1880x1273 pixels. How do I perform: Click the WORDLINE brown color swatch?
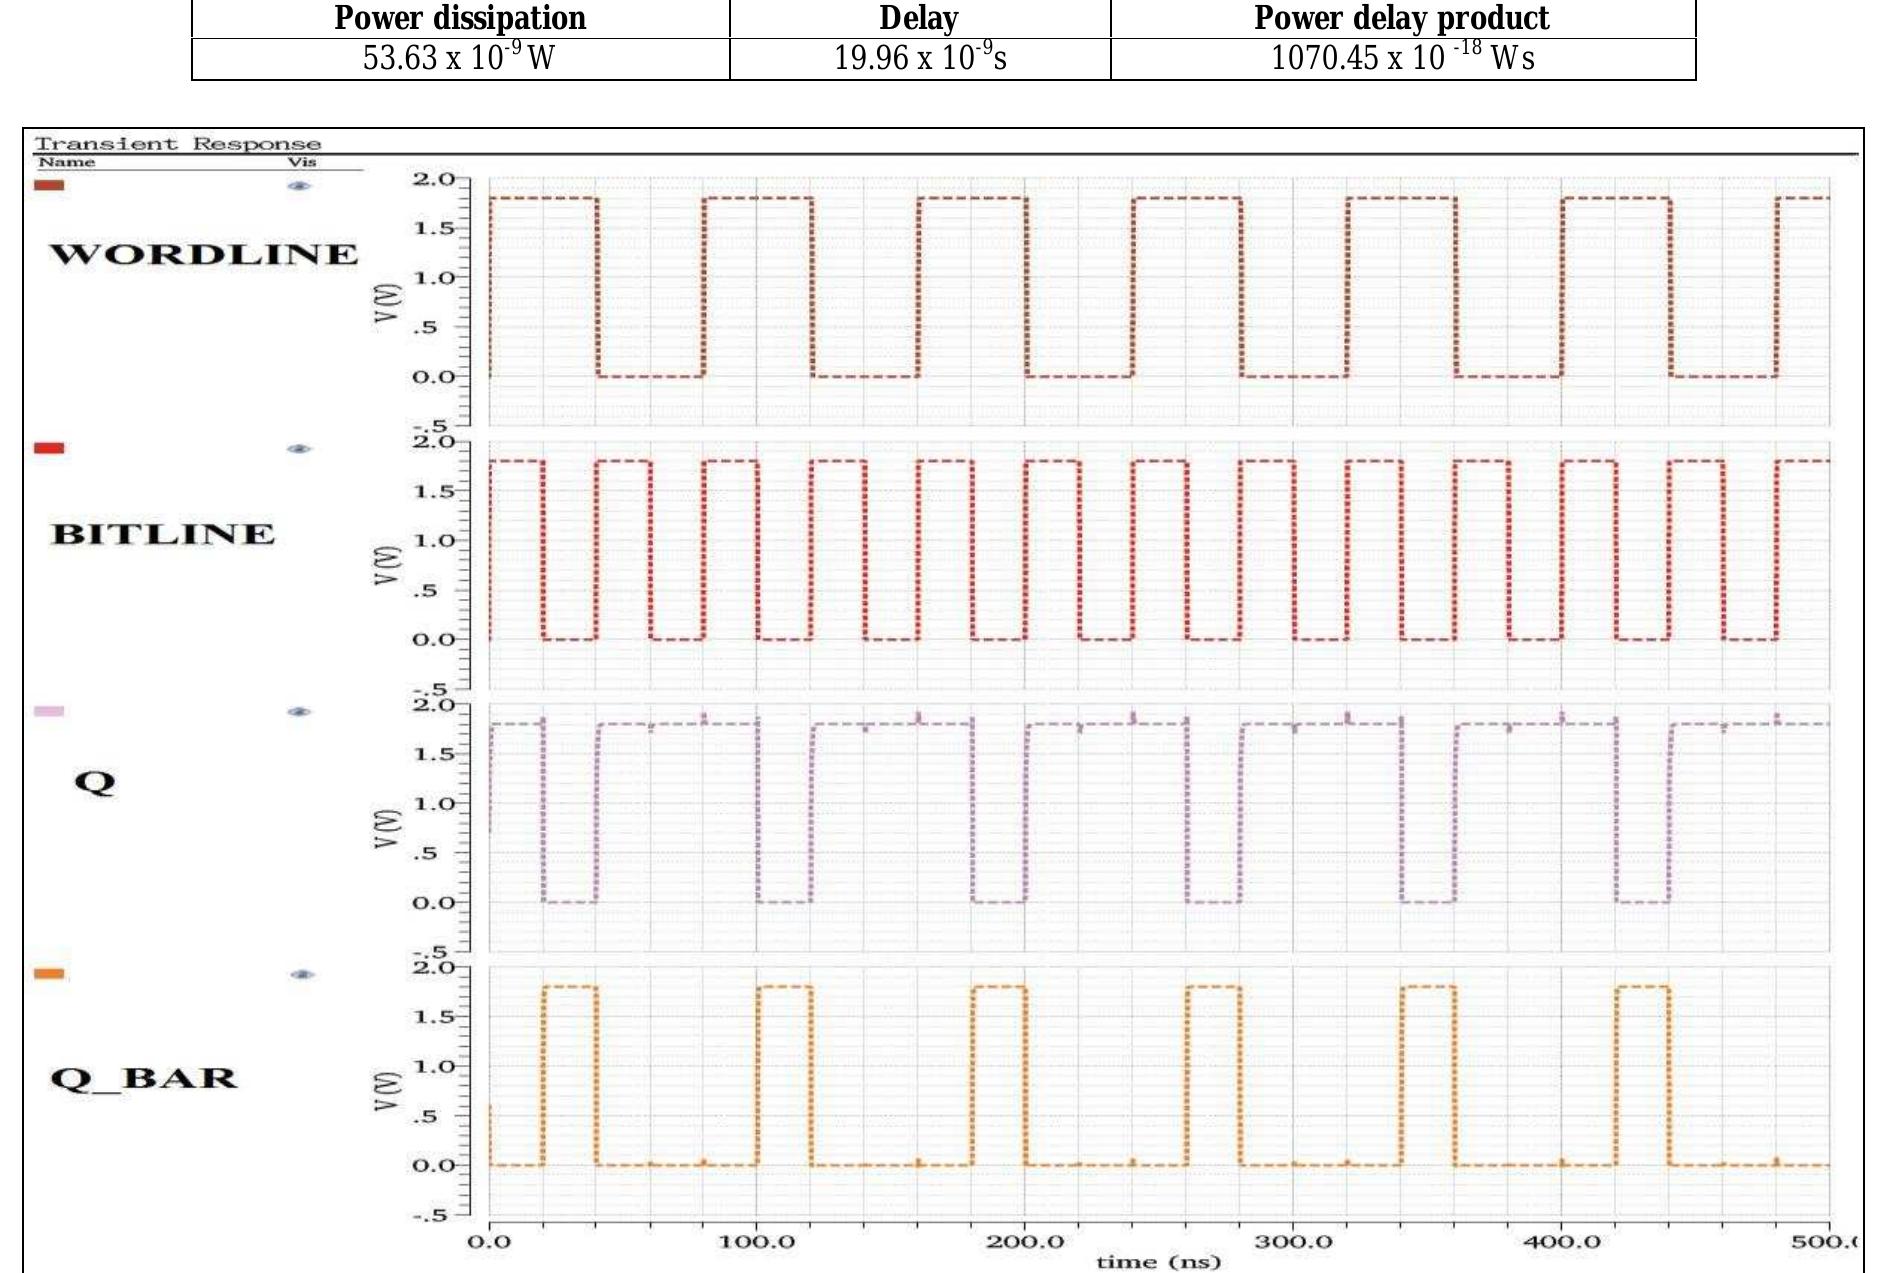click(x=47, y=183)
